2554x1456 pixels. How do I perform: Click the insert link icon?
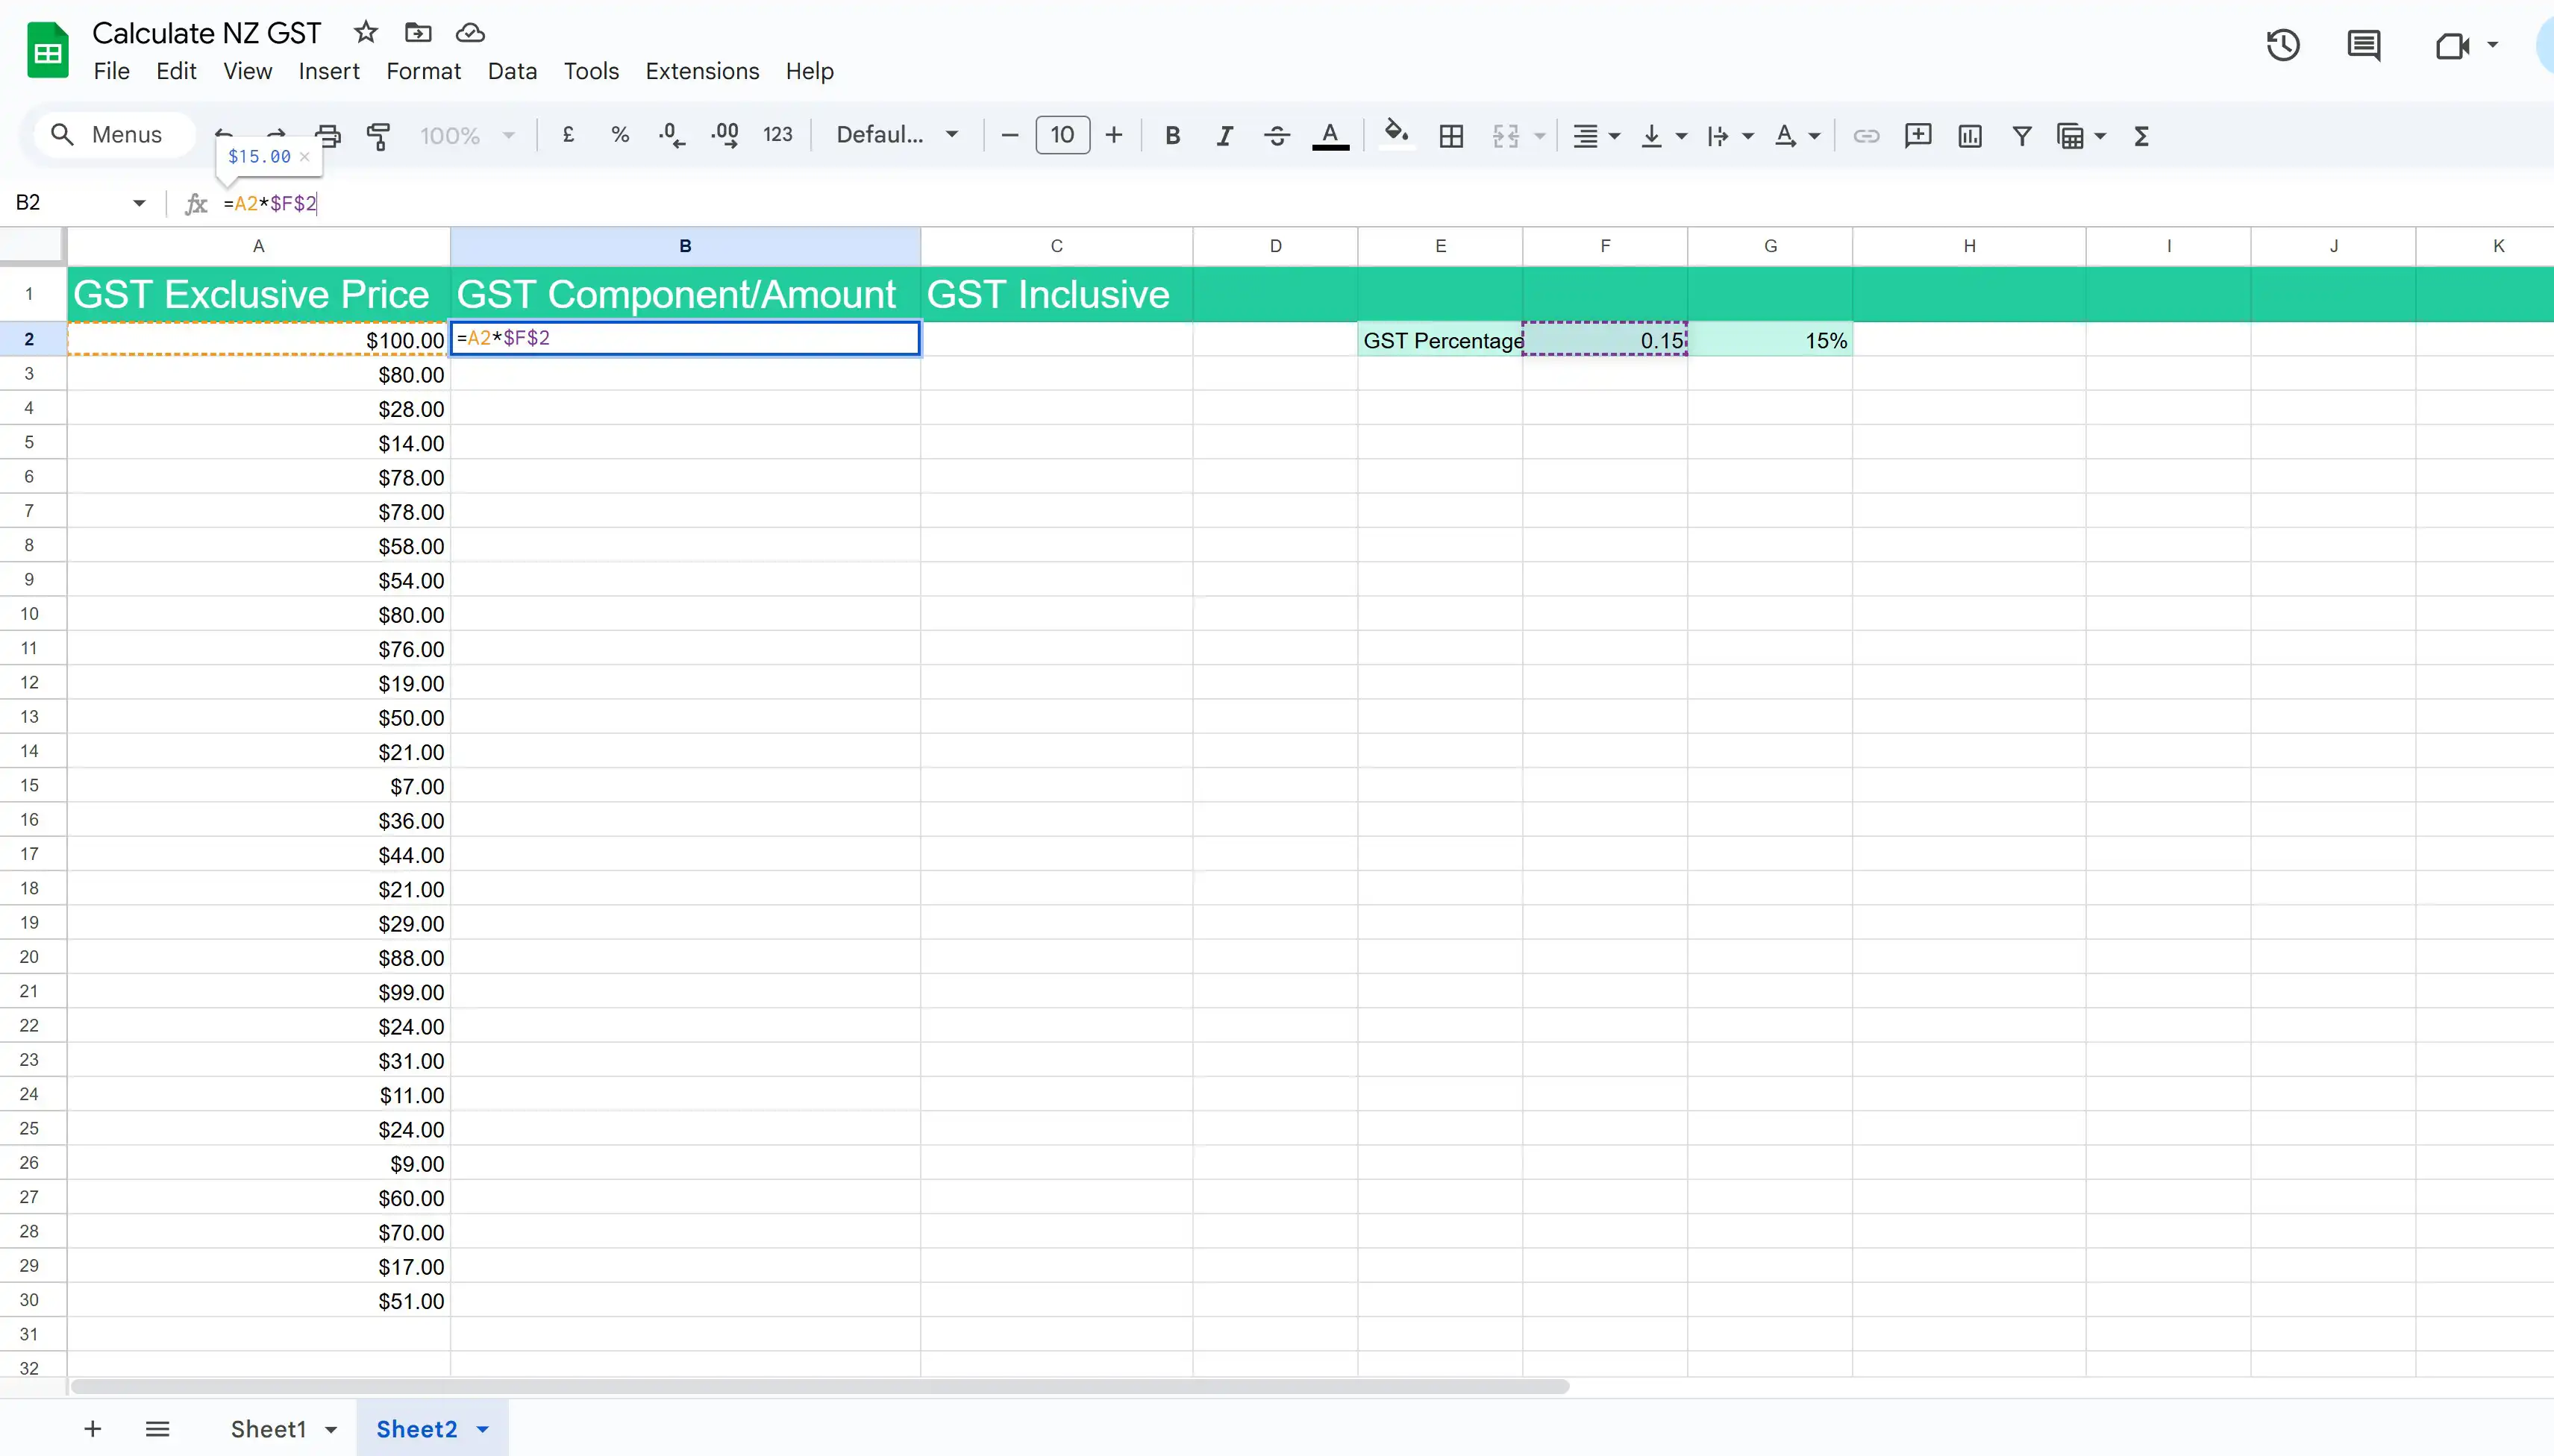[x=1866, y=136]
